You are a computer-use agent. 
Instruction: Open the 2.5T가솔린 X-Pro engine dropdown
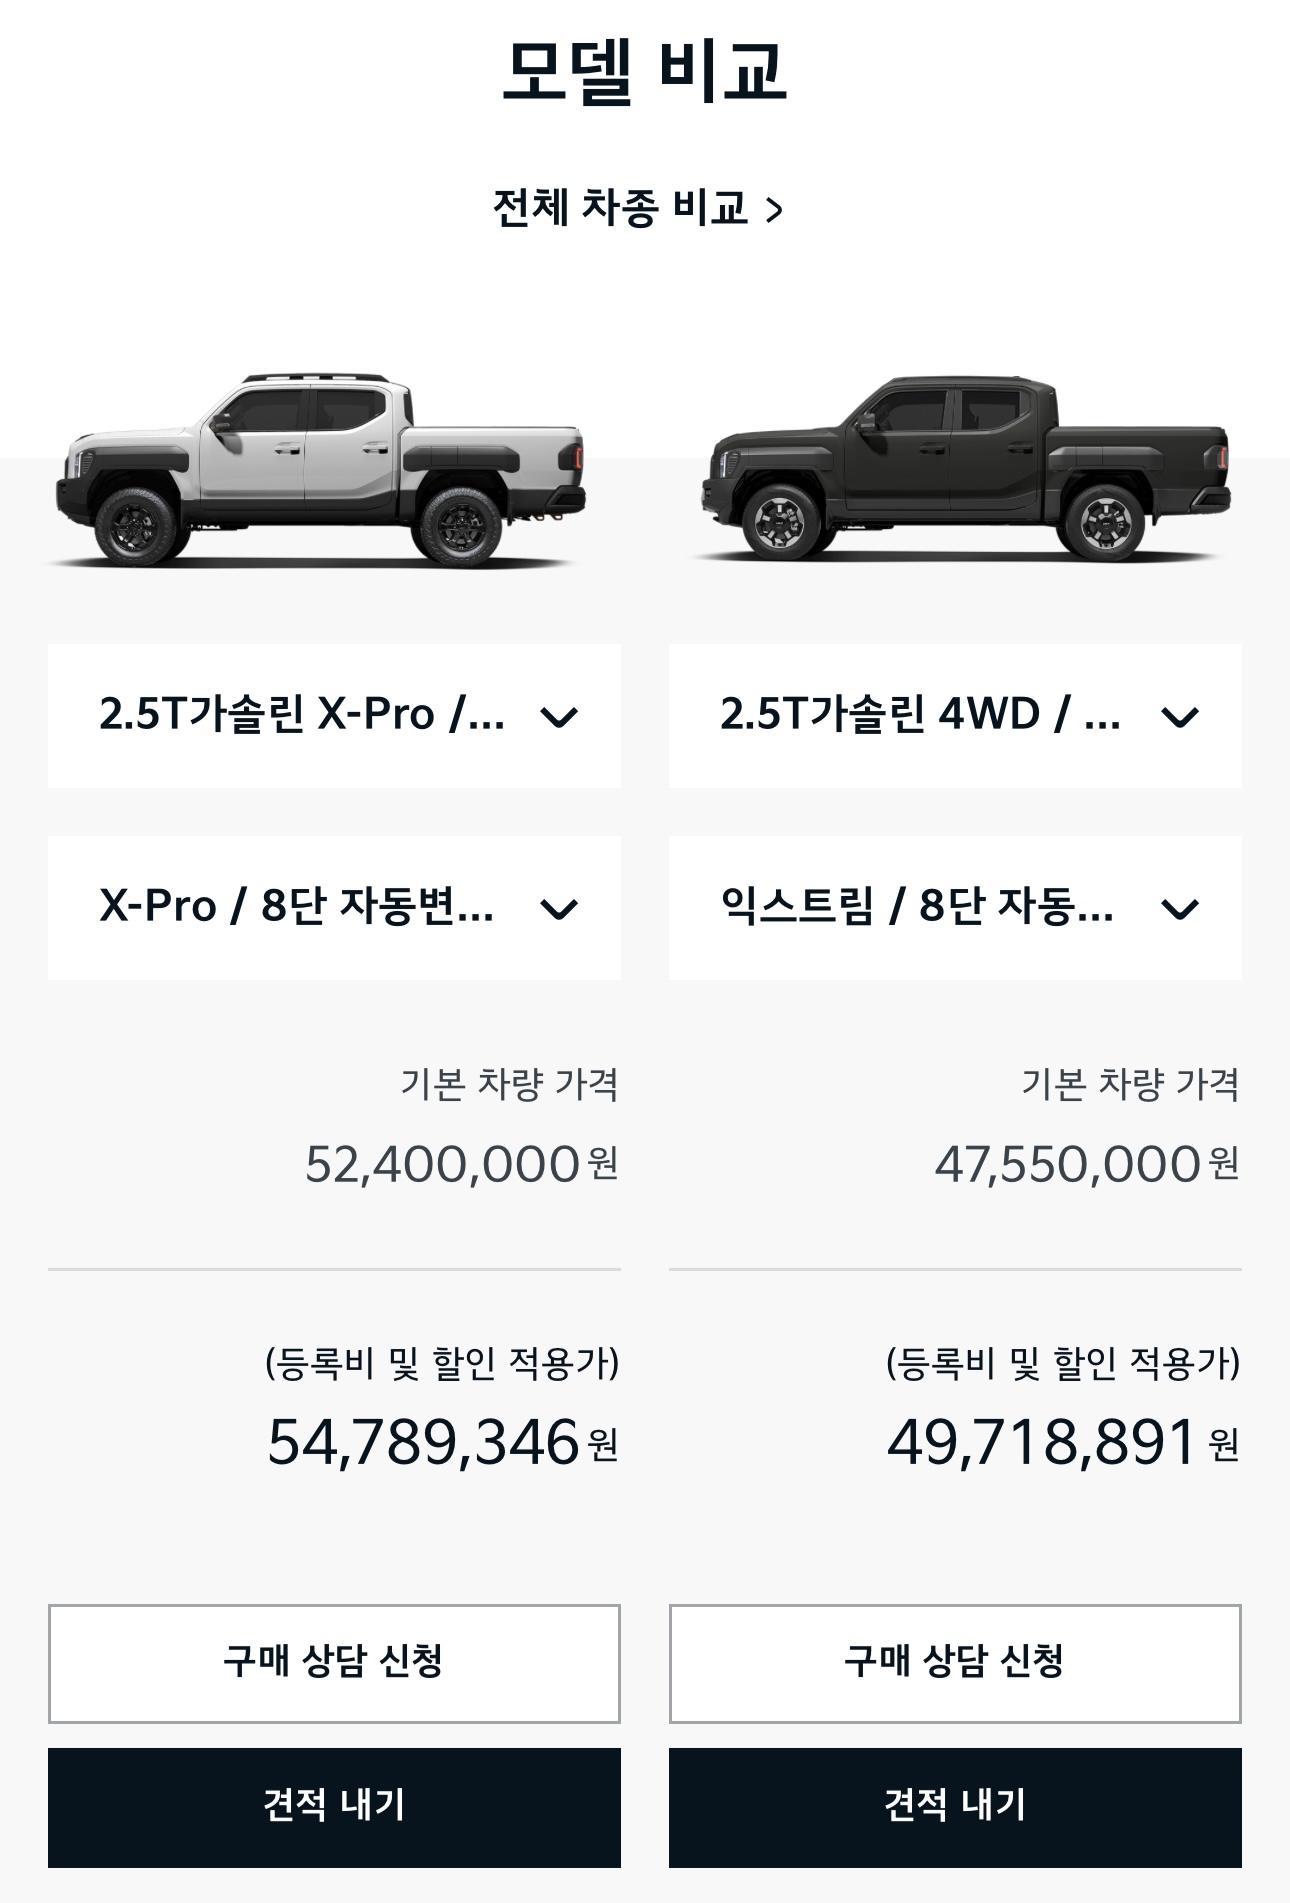(x=334, y=715)
